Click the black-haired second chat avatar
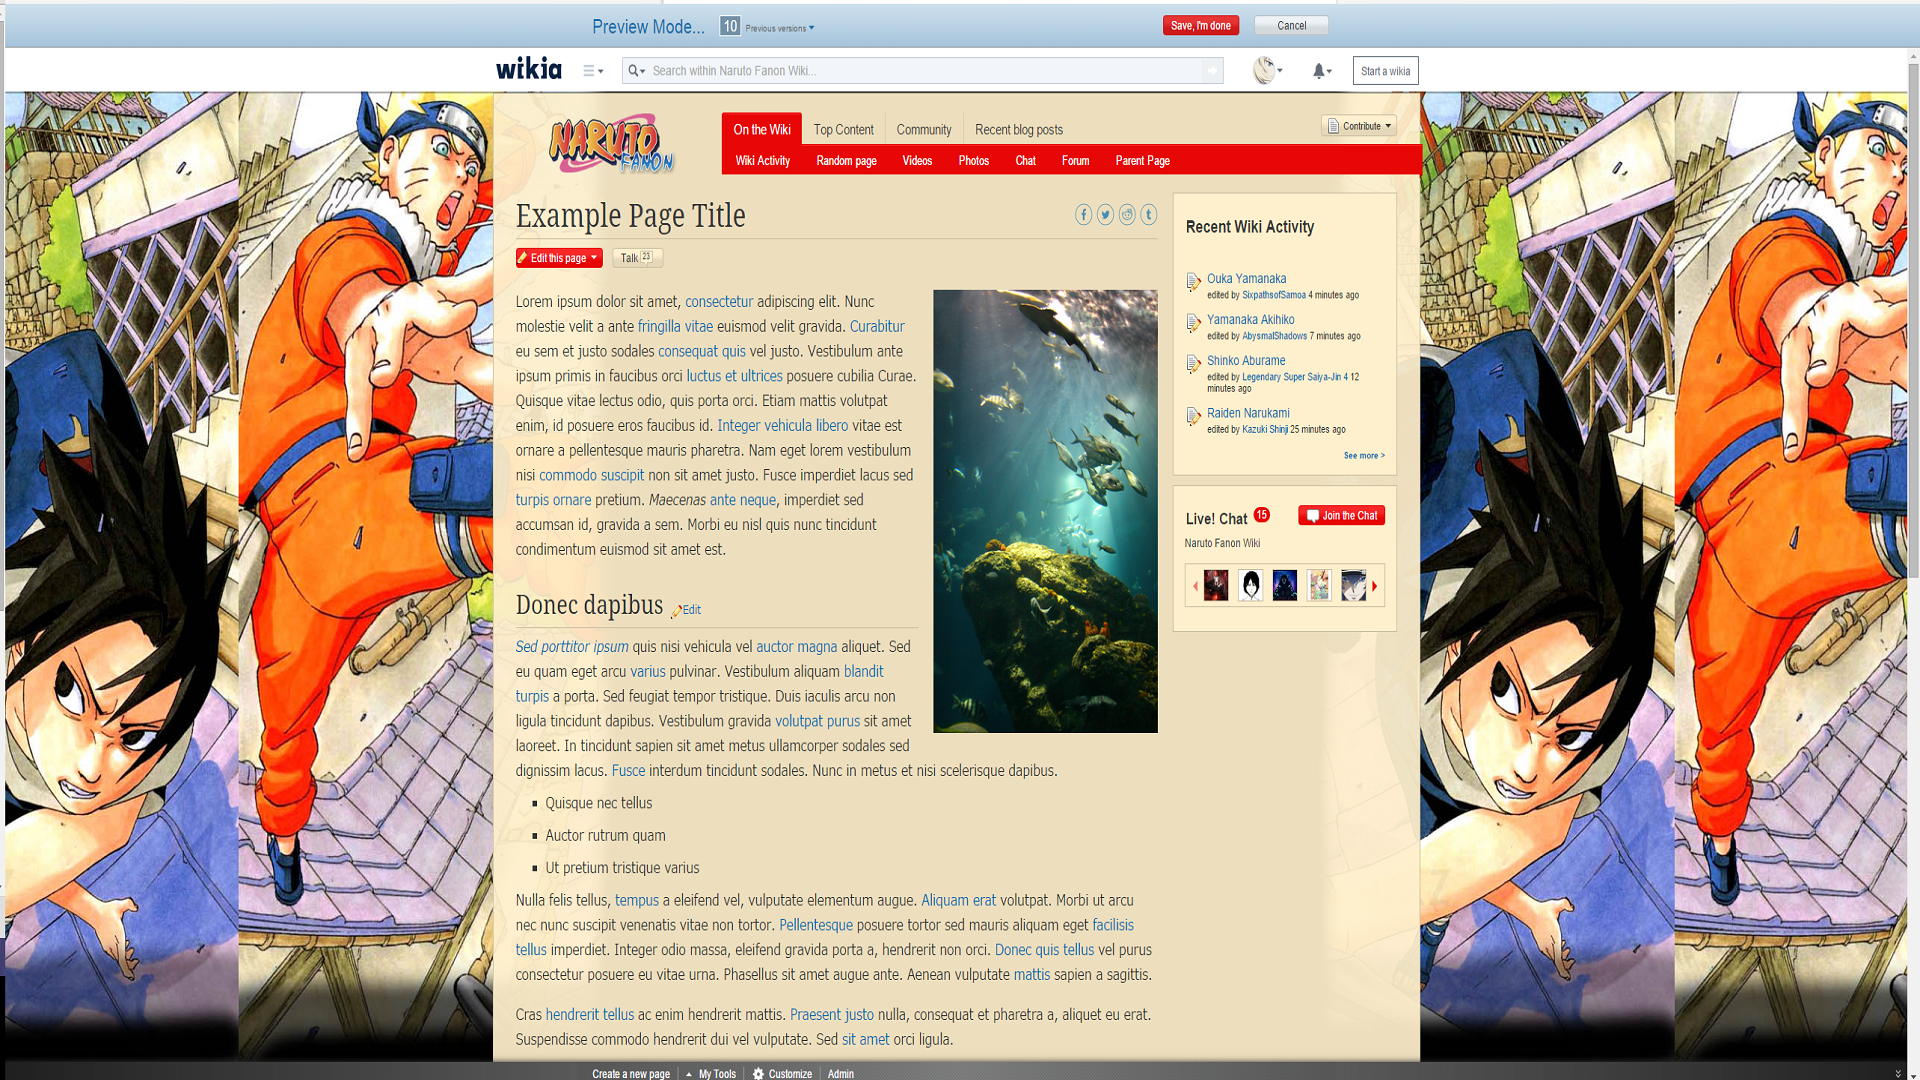Screen dimensions: 1920x1080 pyautogui.click(x=1250, y=585)
